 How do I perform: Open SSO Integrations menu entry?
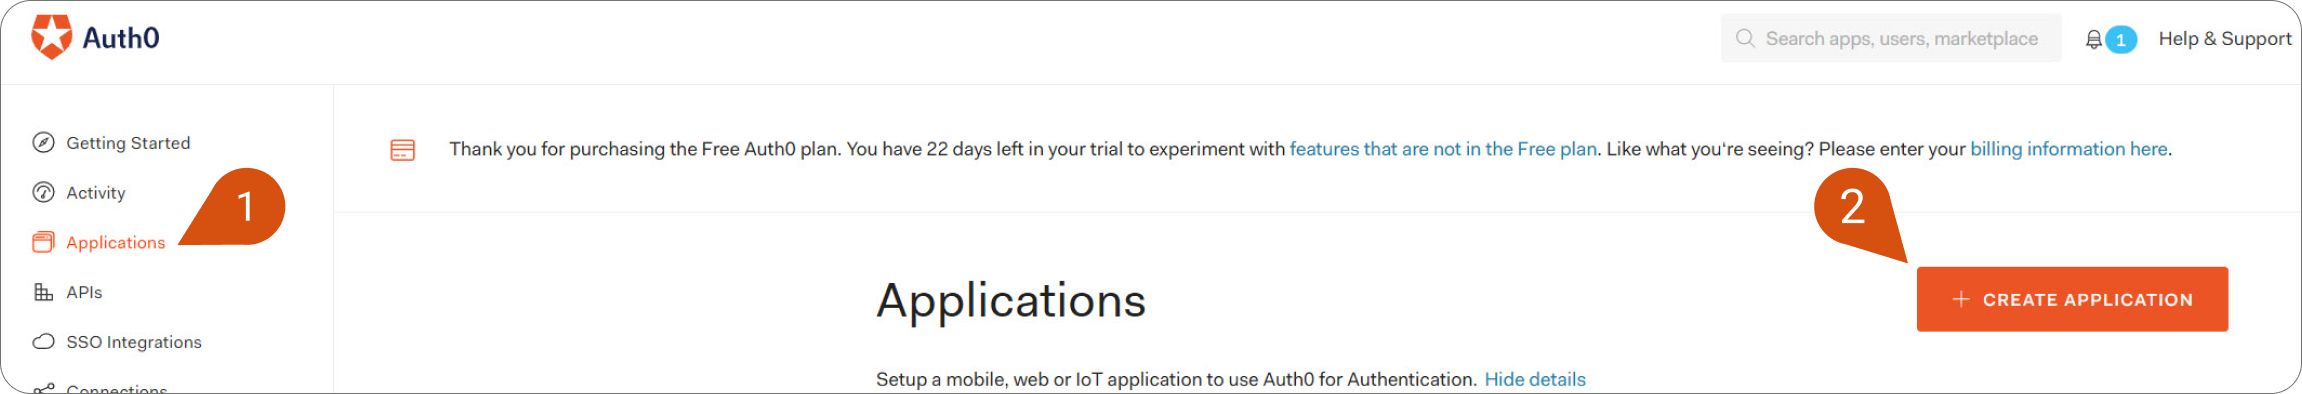coord(134,342)
